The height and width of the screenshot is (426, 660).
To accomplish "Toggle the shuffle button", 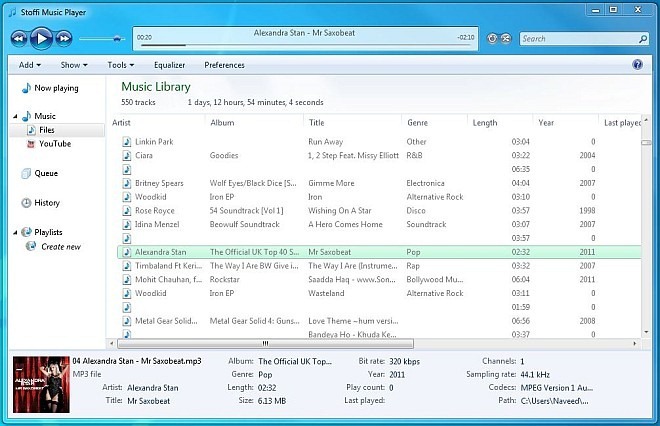I will [x=506, y=39].
